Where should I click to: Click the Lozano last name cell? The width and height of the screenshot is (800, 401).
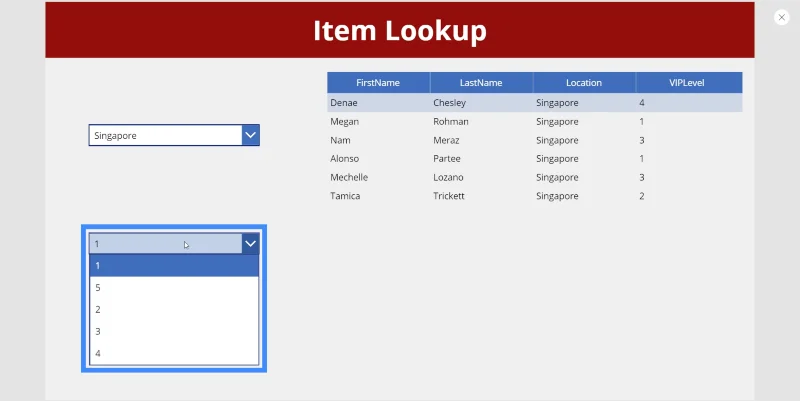tap(448, 178)
